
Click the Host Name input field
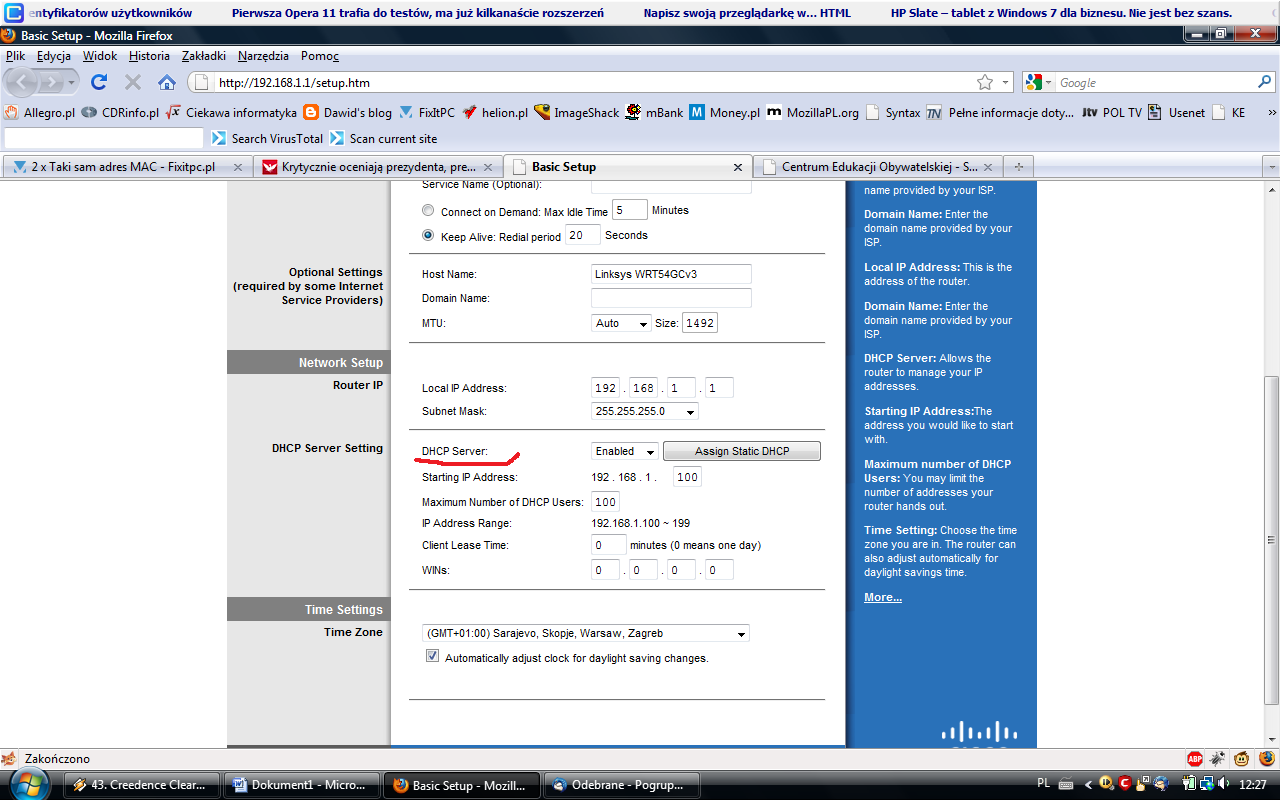coord(671,274)
